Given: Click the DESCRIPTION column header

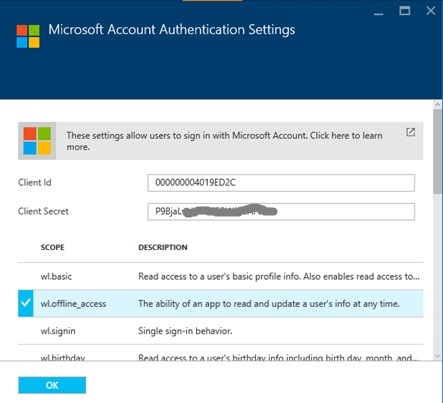Looking at the screenshot, I should (x=163, y=247).
